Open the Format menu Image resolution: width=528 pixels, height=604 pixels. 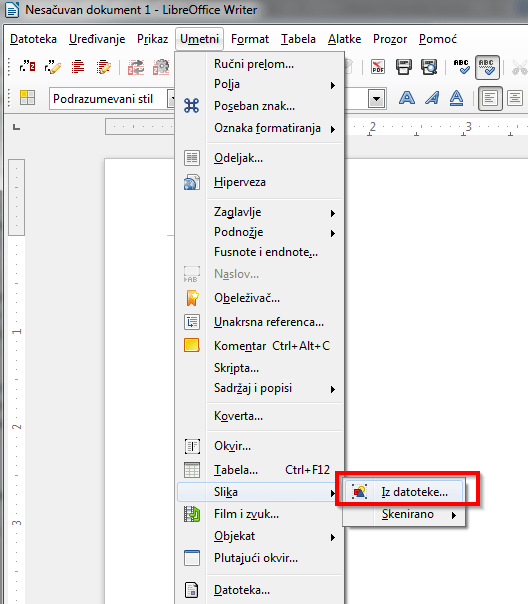pyautogui.click(x=250, y=39)
